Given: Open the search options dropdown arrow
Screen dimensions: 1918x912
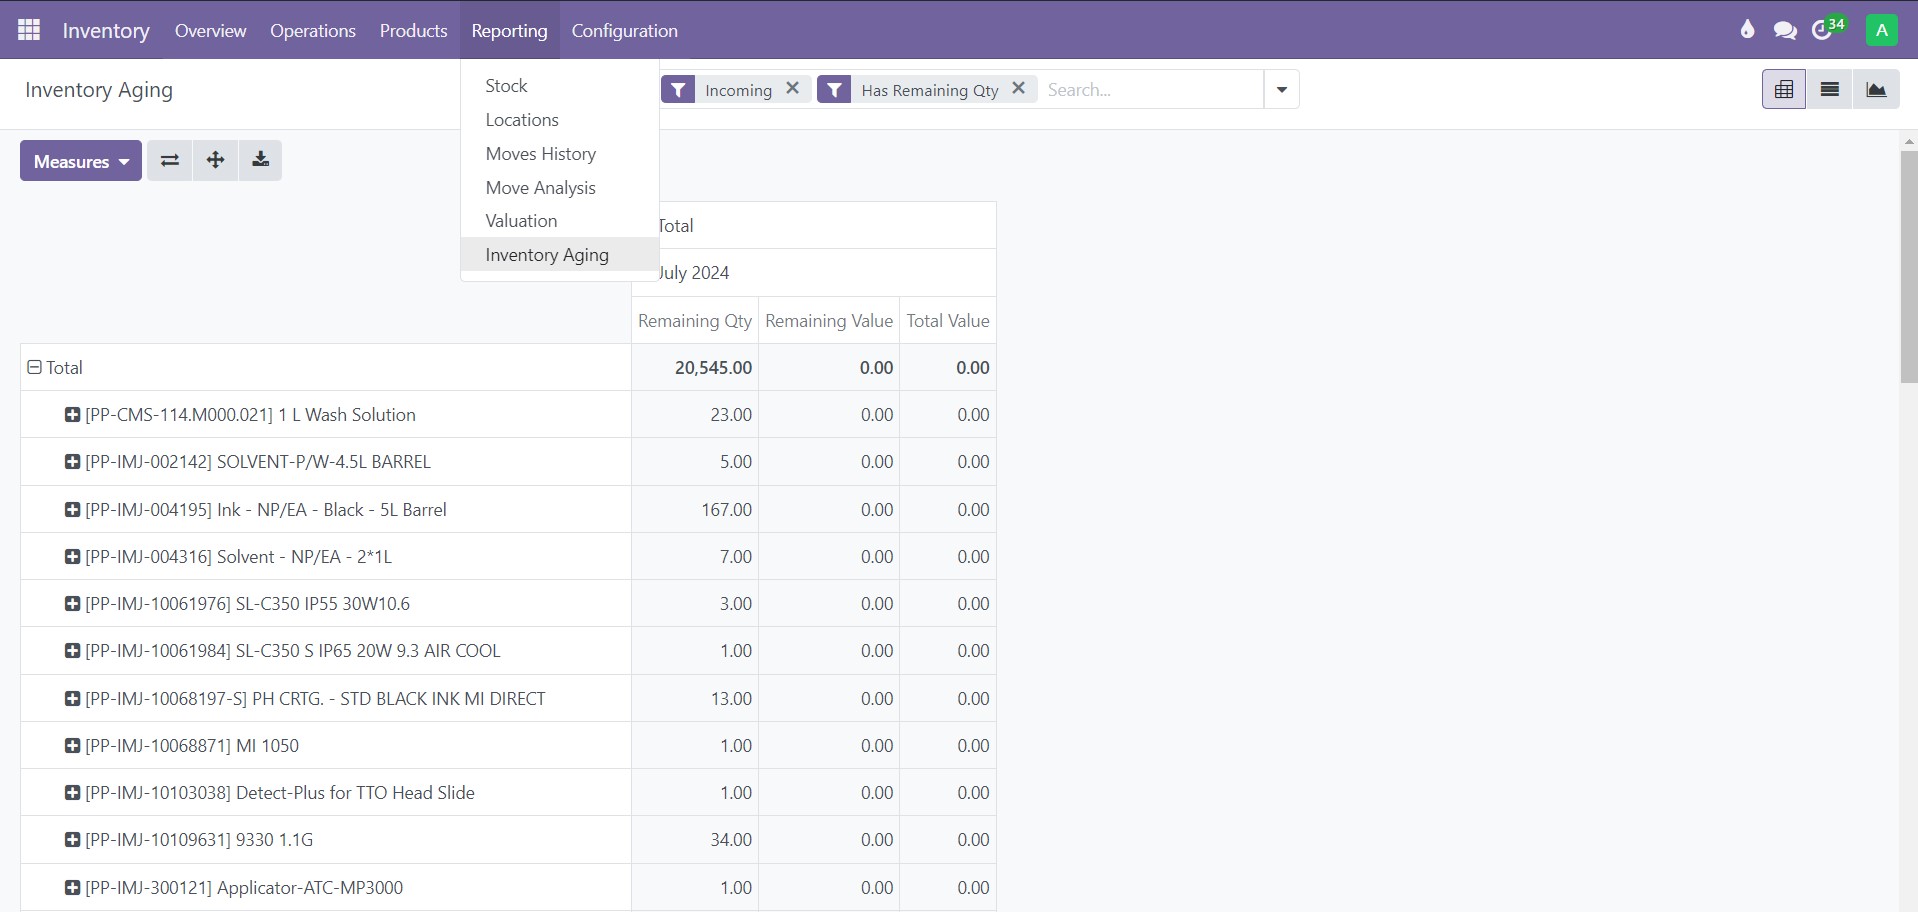Looking at the screenshot, I should [1281, 90].
